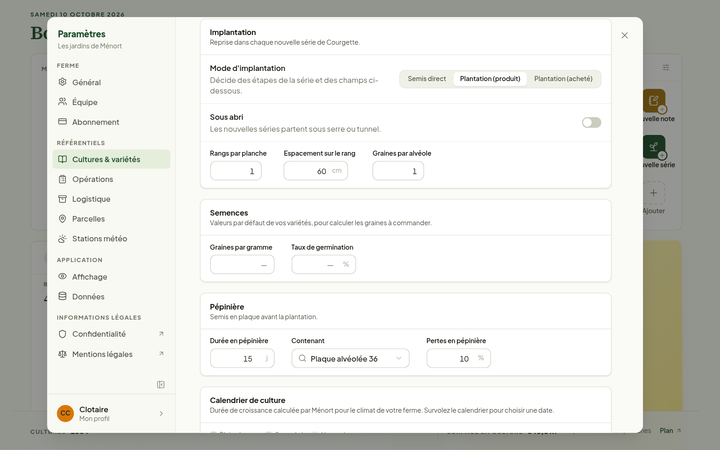Click the Mentions légales scales icon
Image resolution: width=720 pixels, height=450 pixels.
pos(62,354)
